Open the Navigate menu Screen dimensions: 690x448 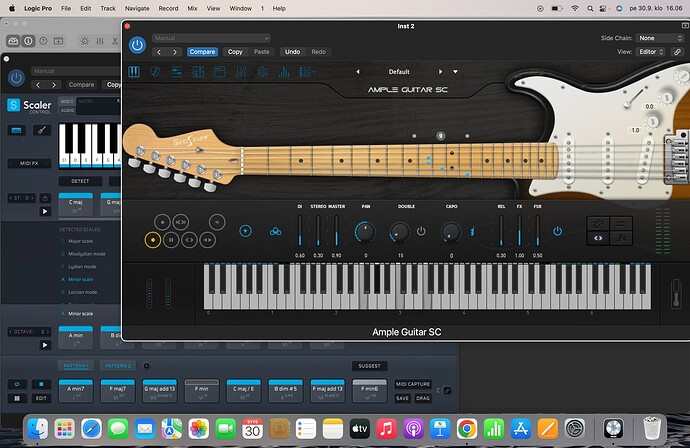137,8
